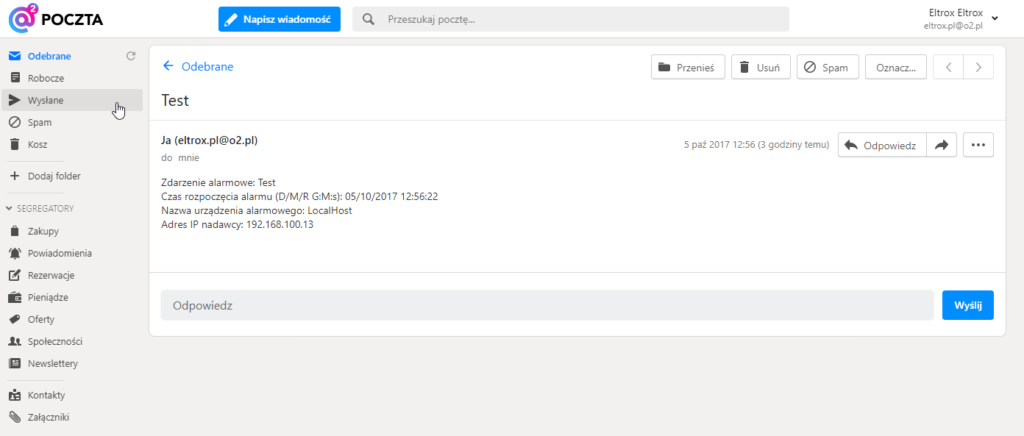The height and width of the screenshot is (436, 1024).
Task: Select the Kosz trash folder
Action: (38, 144)
